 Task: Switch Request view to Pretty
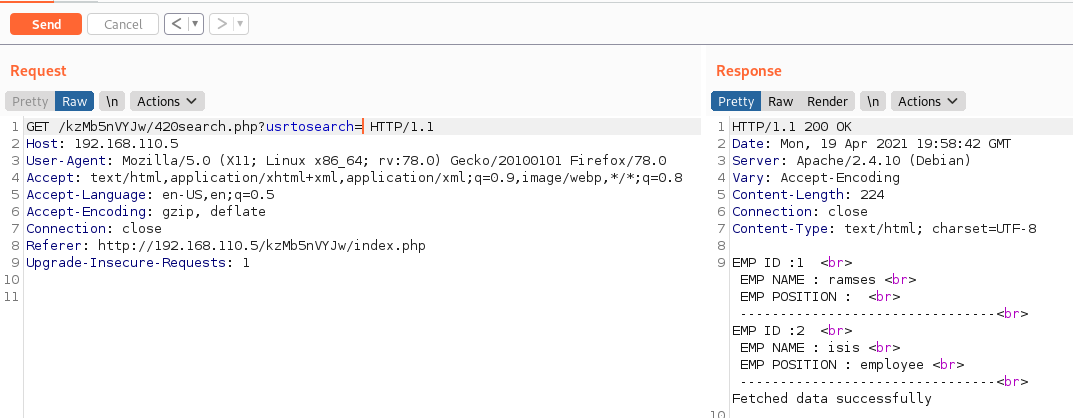pos(30,101)
